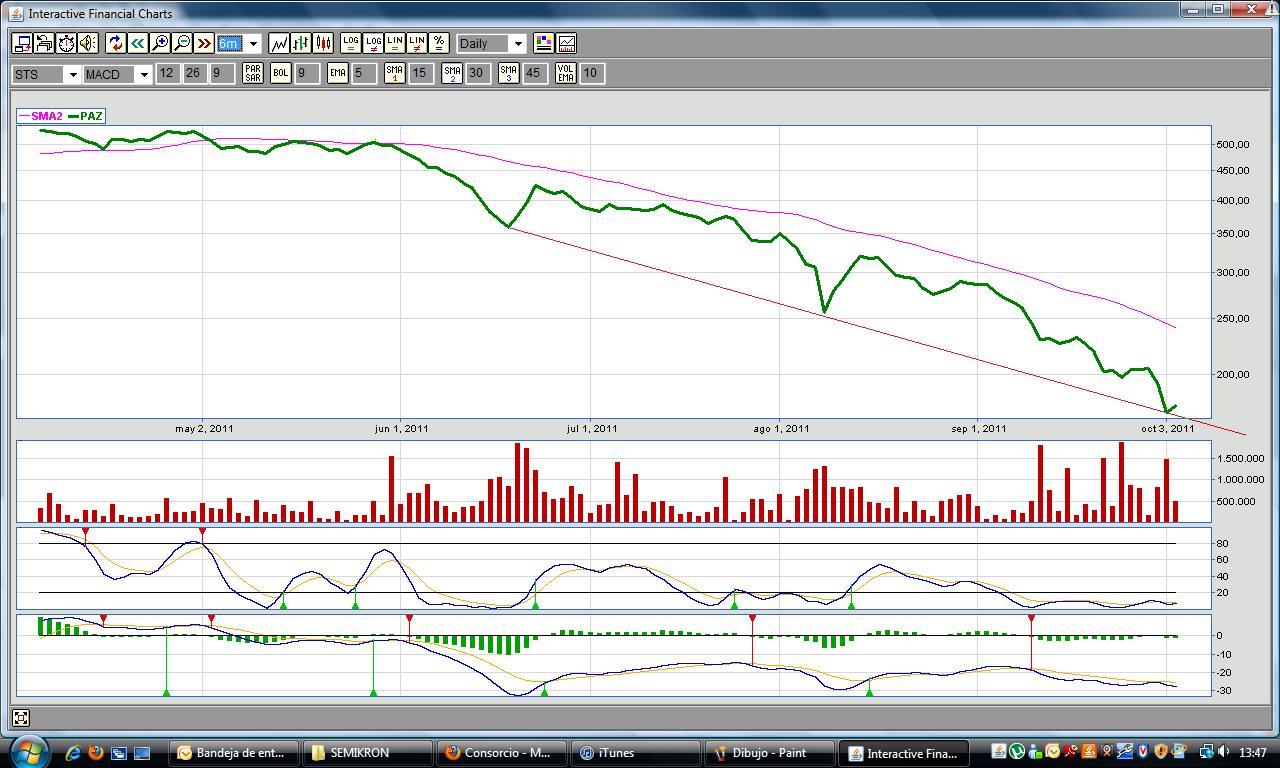Open the MACD indicator dropdown
Screen dimensions: 1280x768
point(144,74)
